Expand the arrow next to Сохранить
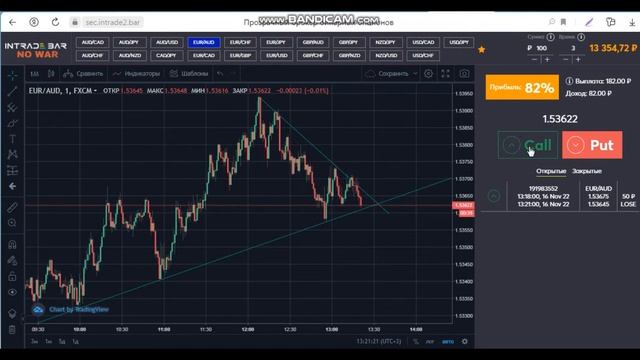Screen dimensions: 640x360 click(x=415, y=73)
